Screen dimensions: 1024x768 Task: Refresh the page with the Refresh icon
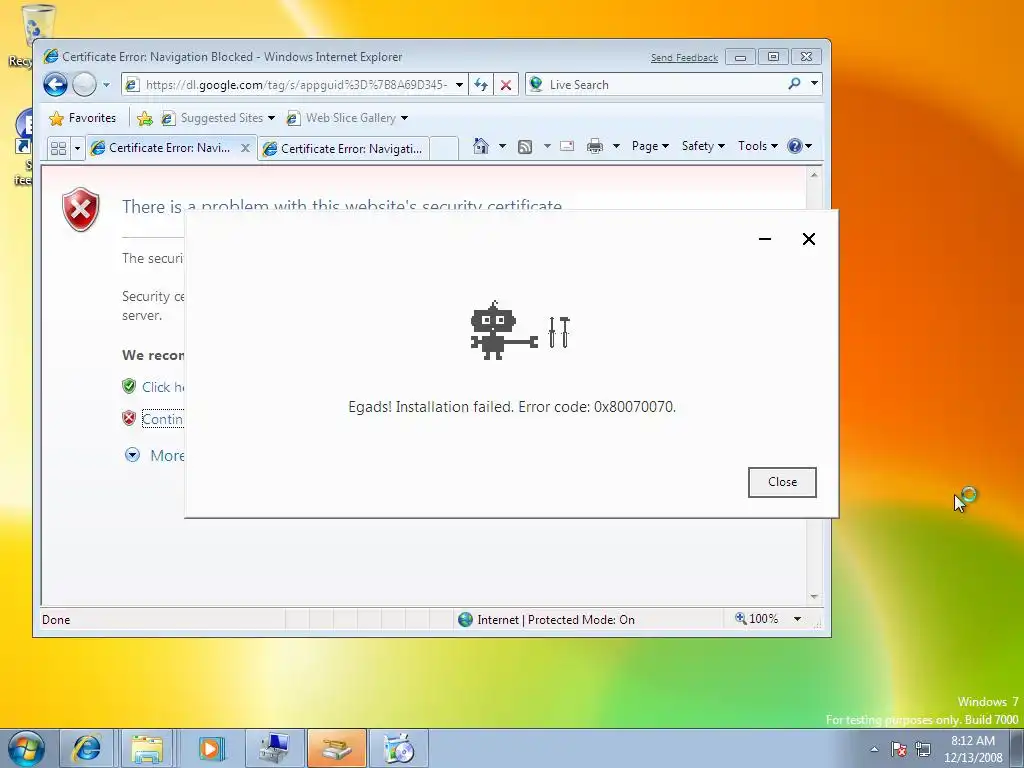481,85
